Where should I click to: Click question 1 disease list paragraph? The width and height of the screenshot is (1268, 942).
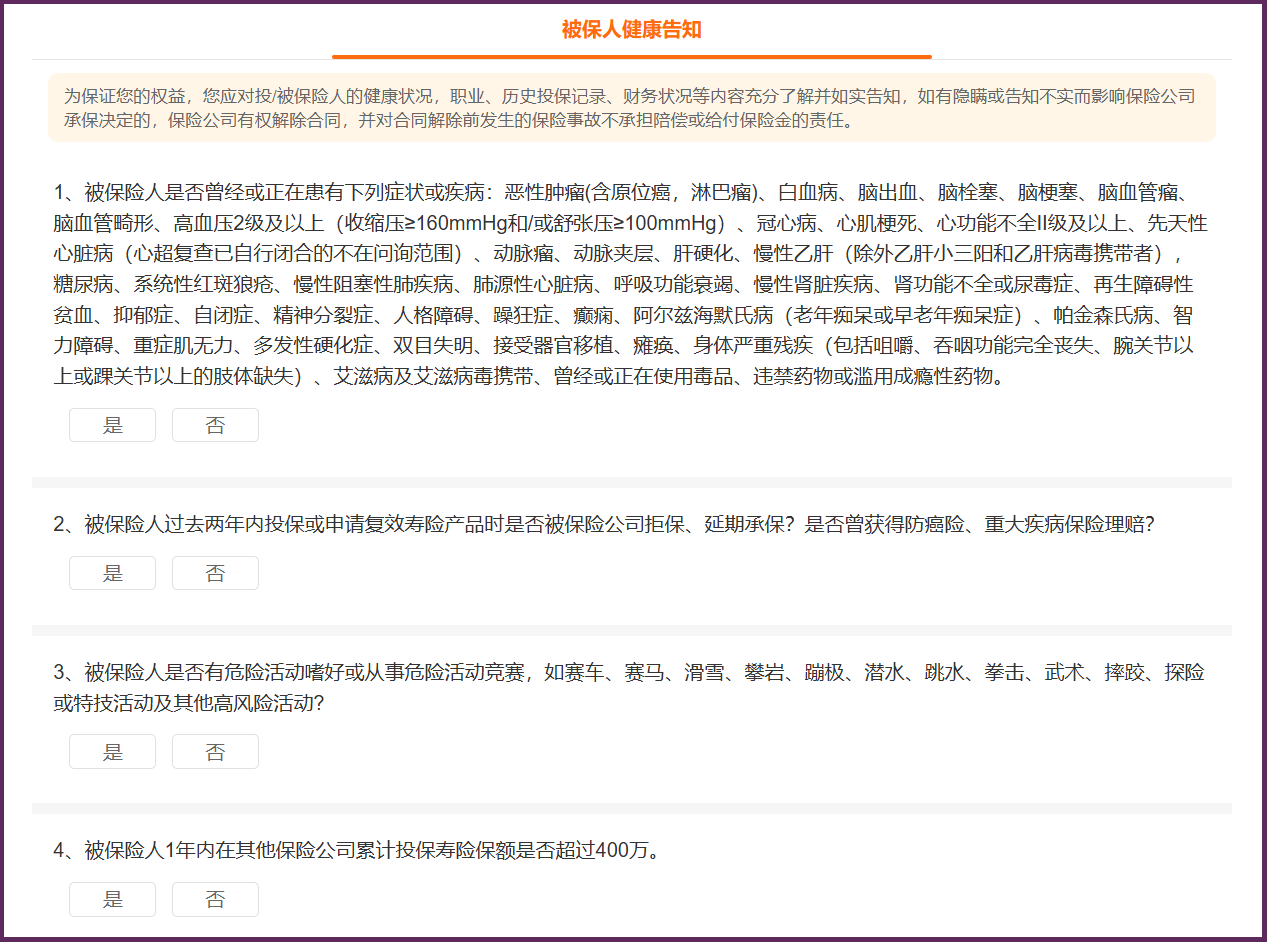tap(631, 284)
